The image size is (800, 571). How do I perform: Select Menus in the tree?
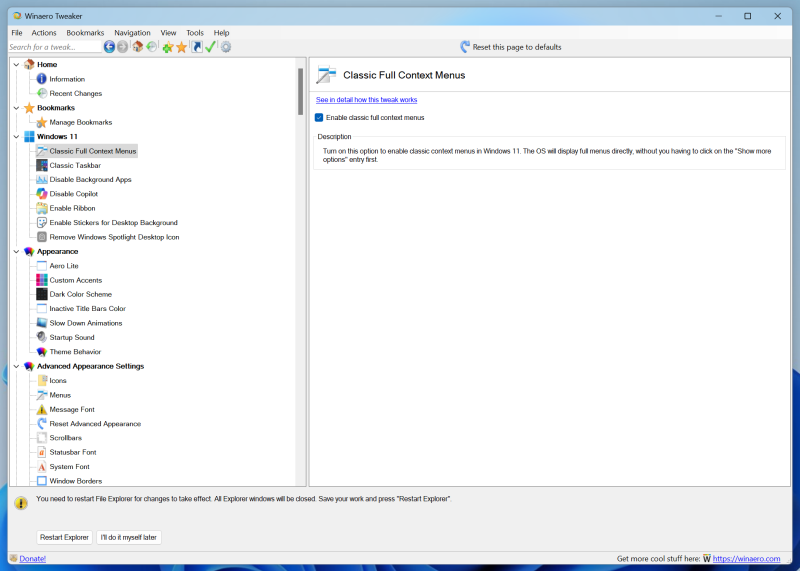(60, 395)
